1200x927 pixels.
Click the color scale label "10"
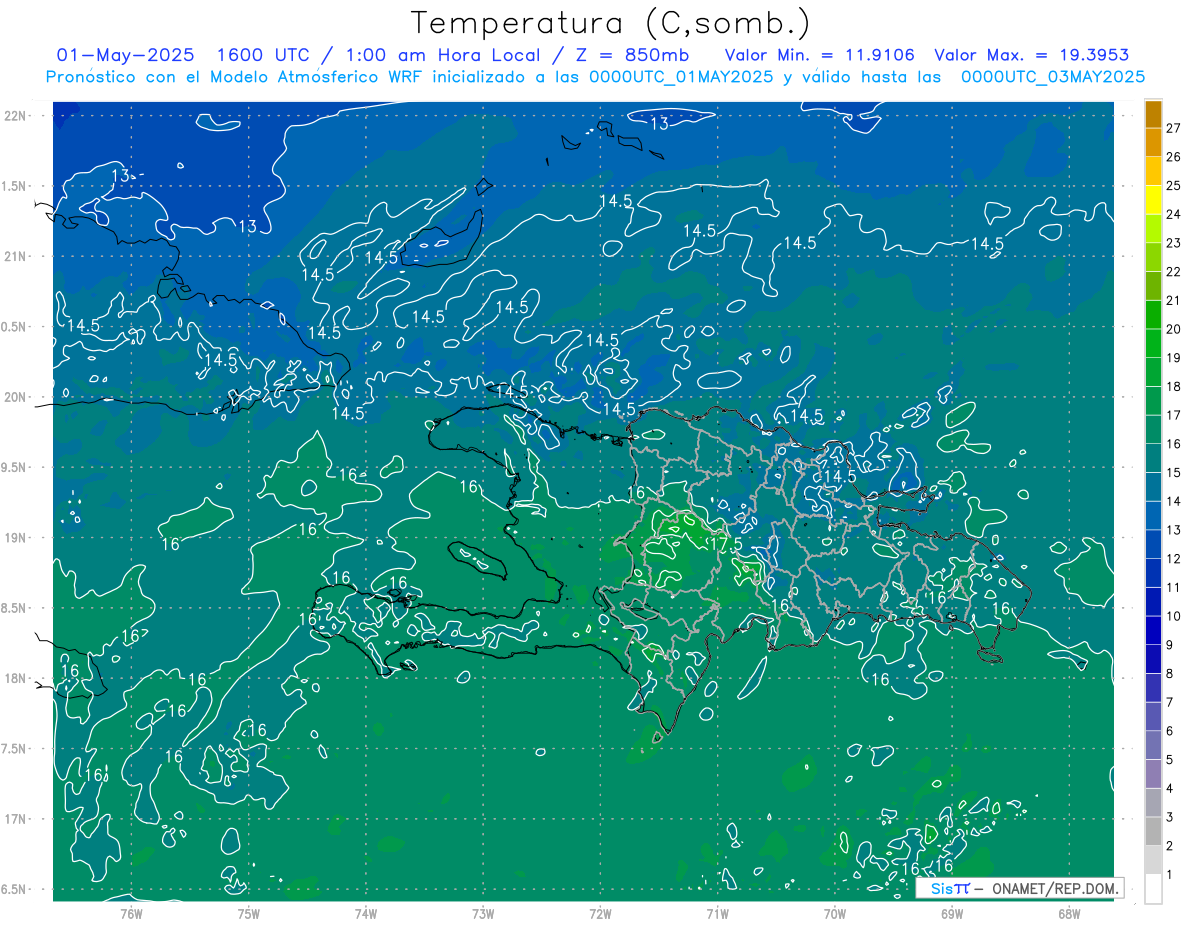pos(1174,616)
